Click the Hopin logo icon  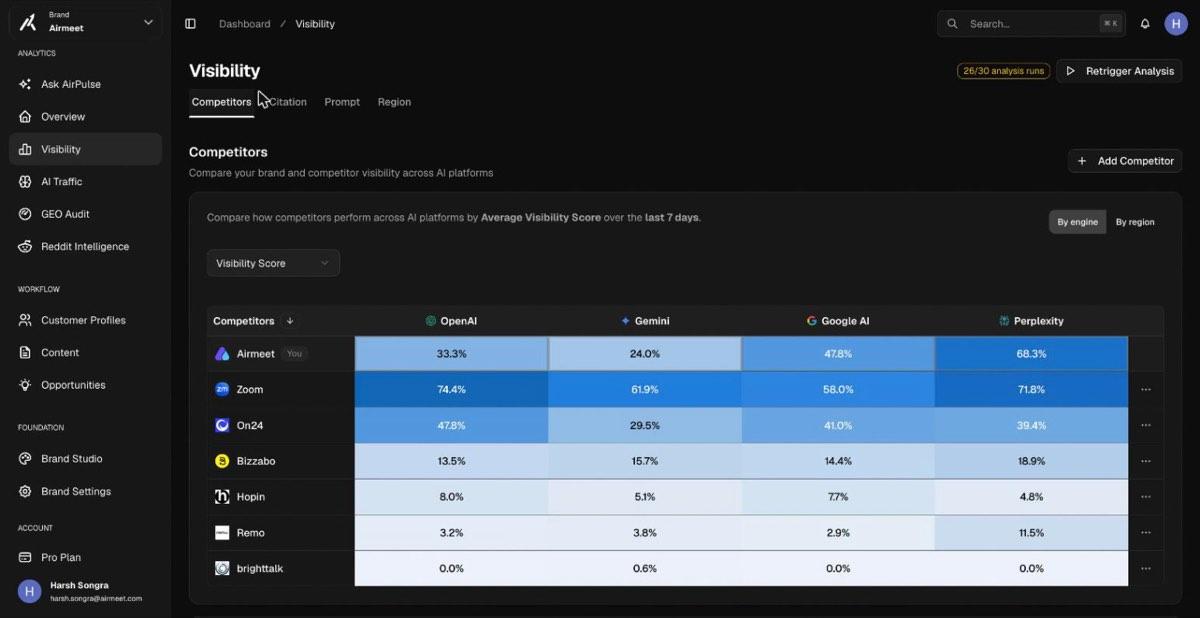(x=222, y=497)
